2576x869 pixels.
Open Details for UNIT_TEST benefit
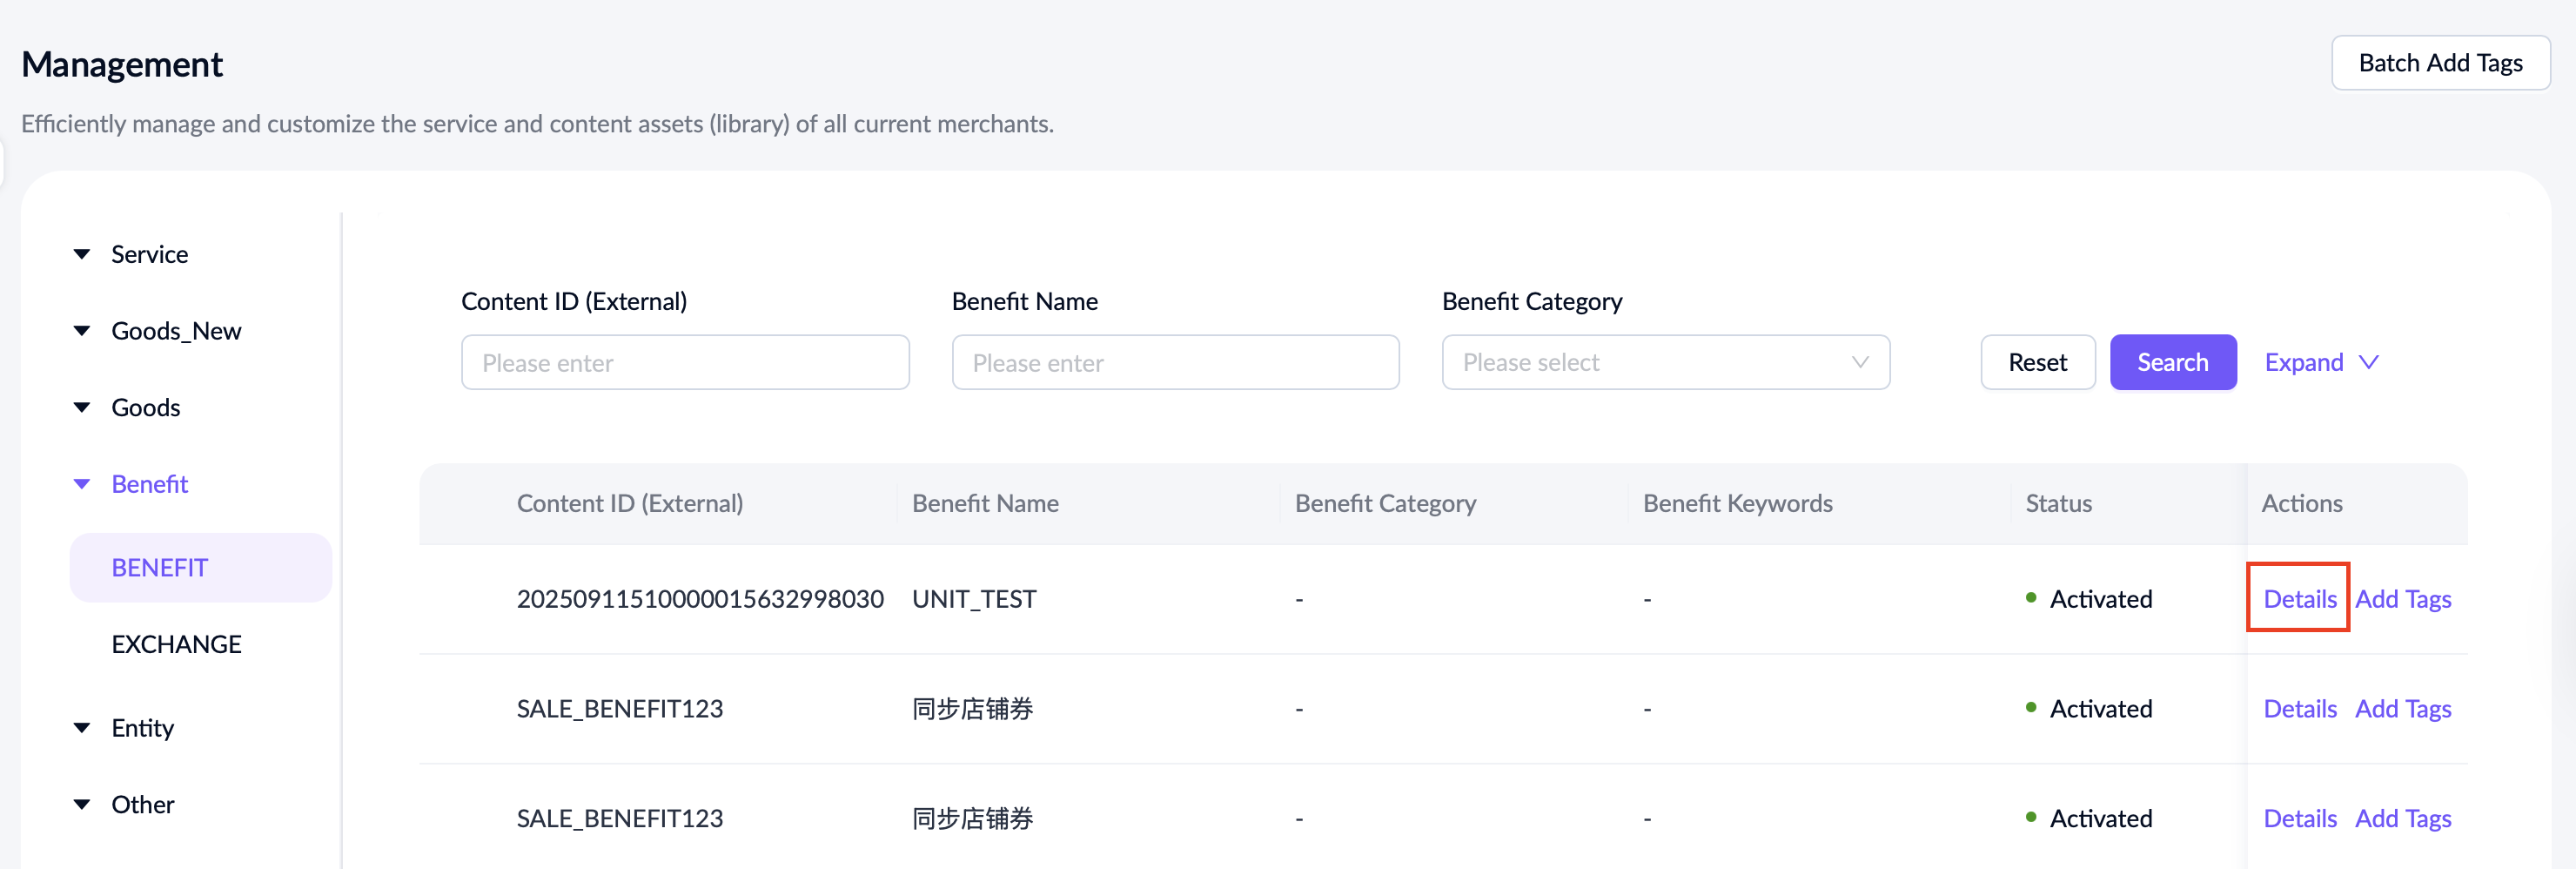pos(2299,598)
